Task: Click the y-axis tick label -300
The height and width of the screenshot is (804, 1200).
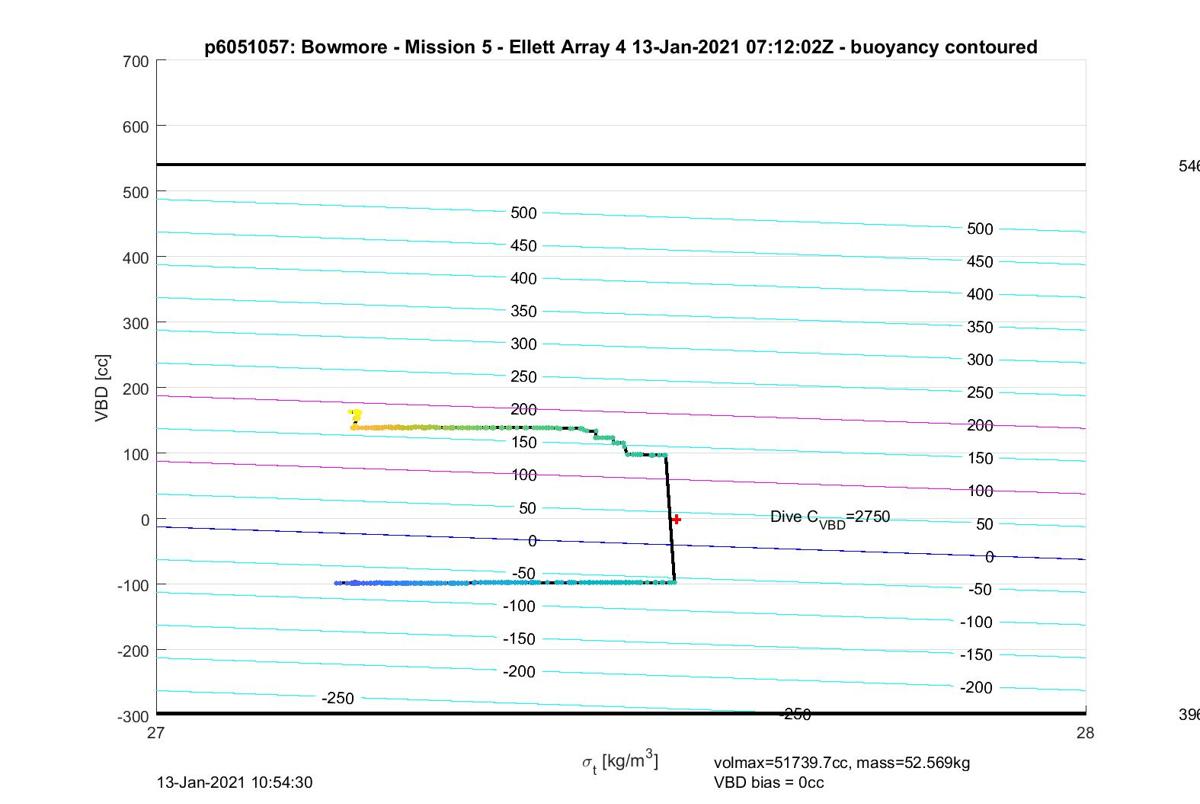Action: click(x=134, y=716)
